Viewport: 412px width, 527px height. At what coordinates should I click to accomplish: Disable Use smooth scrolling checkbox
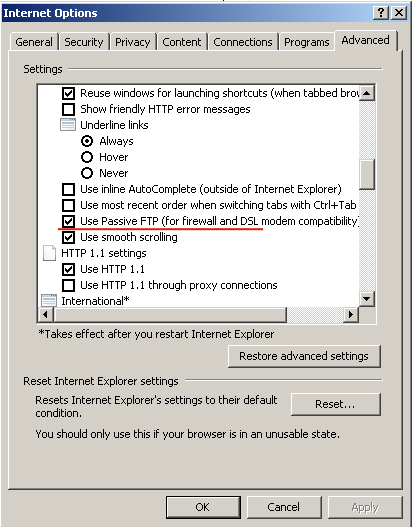click(68, 237)
